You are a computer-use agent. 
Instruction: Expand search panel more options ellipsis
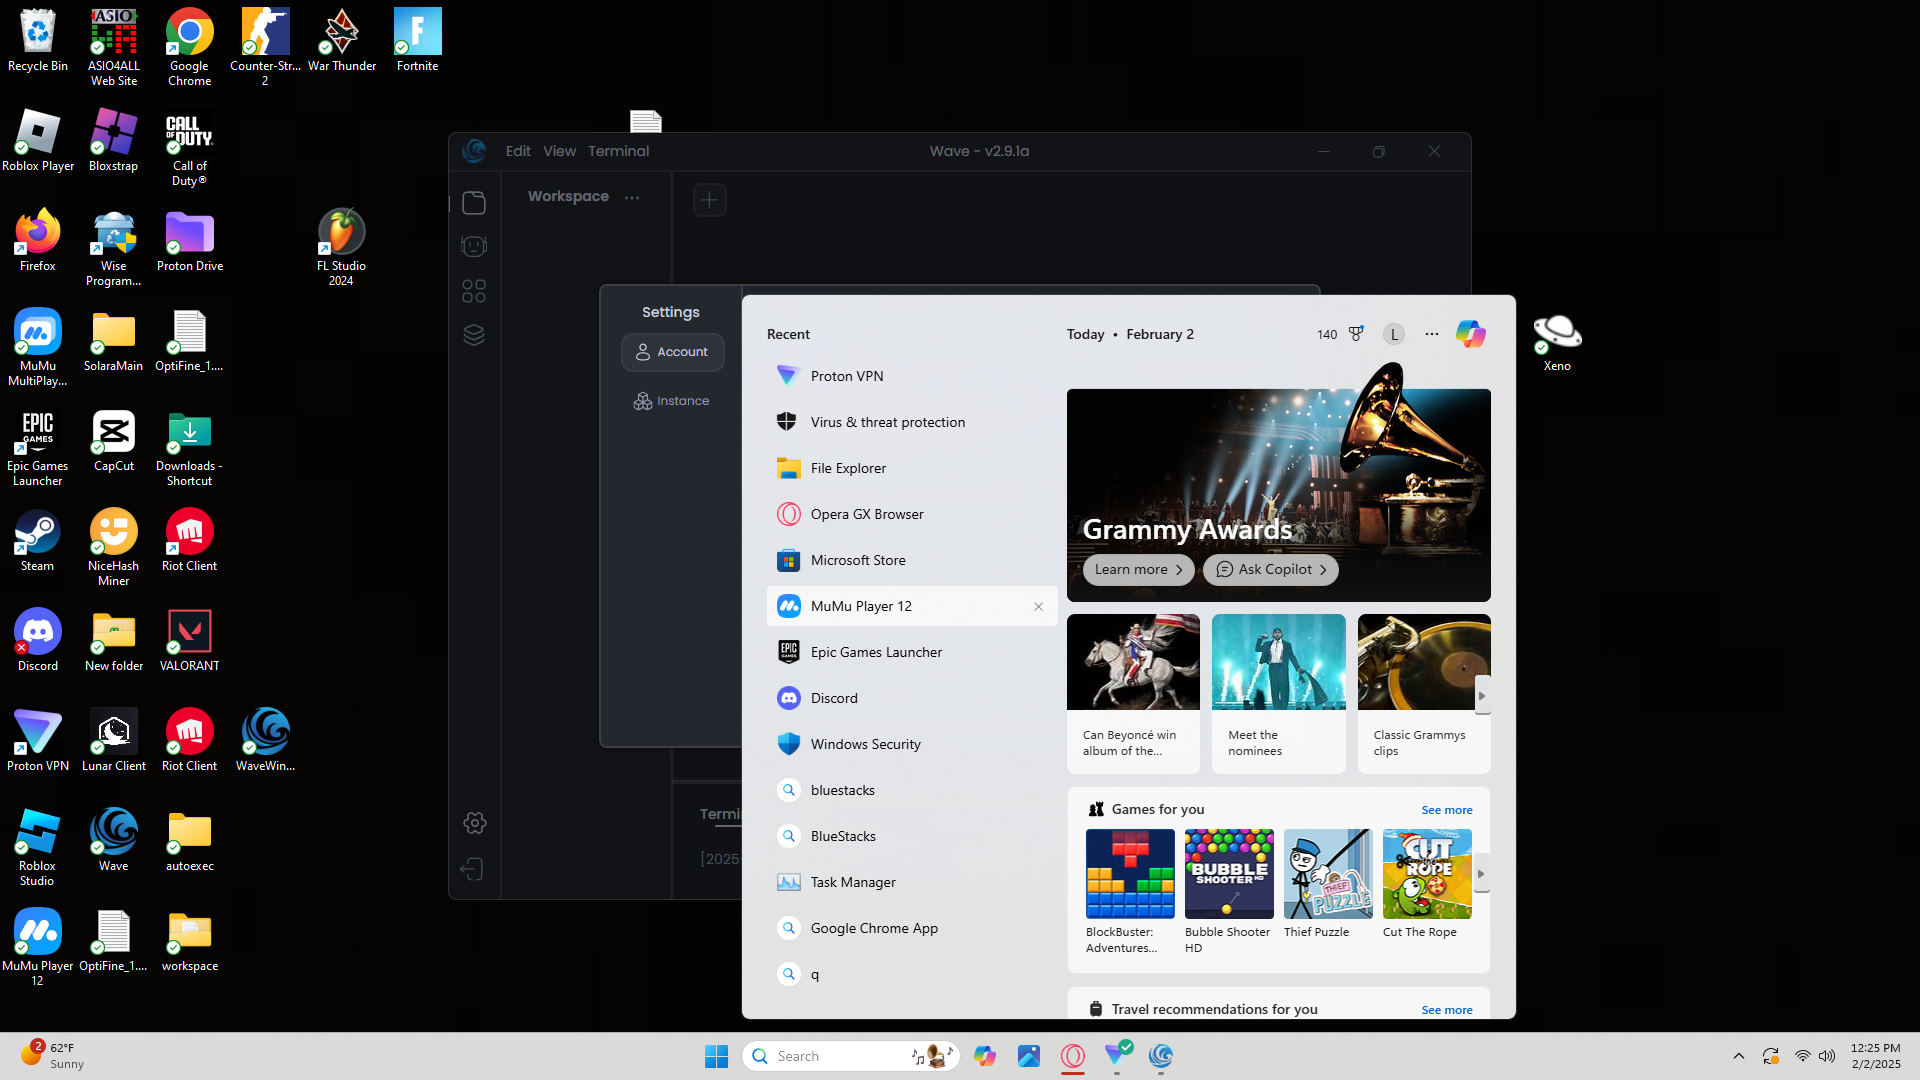point(1432,334)
